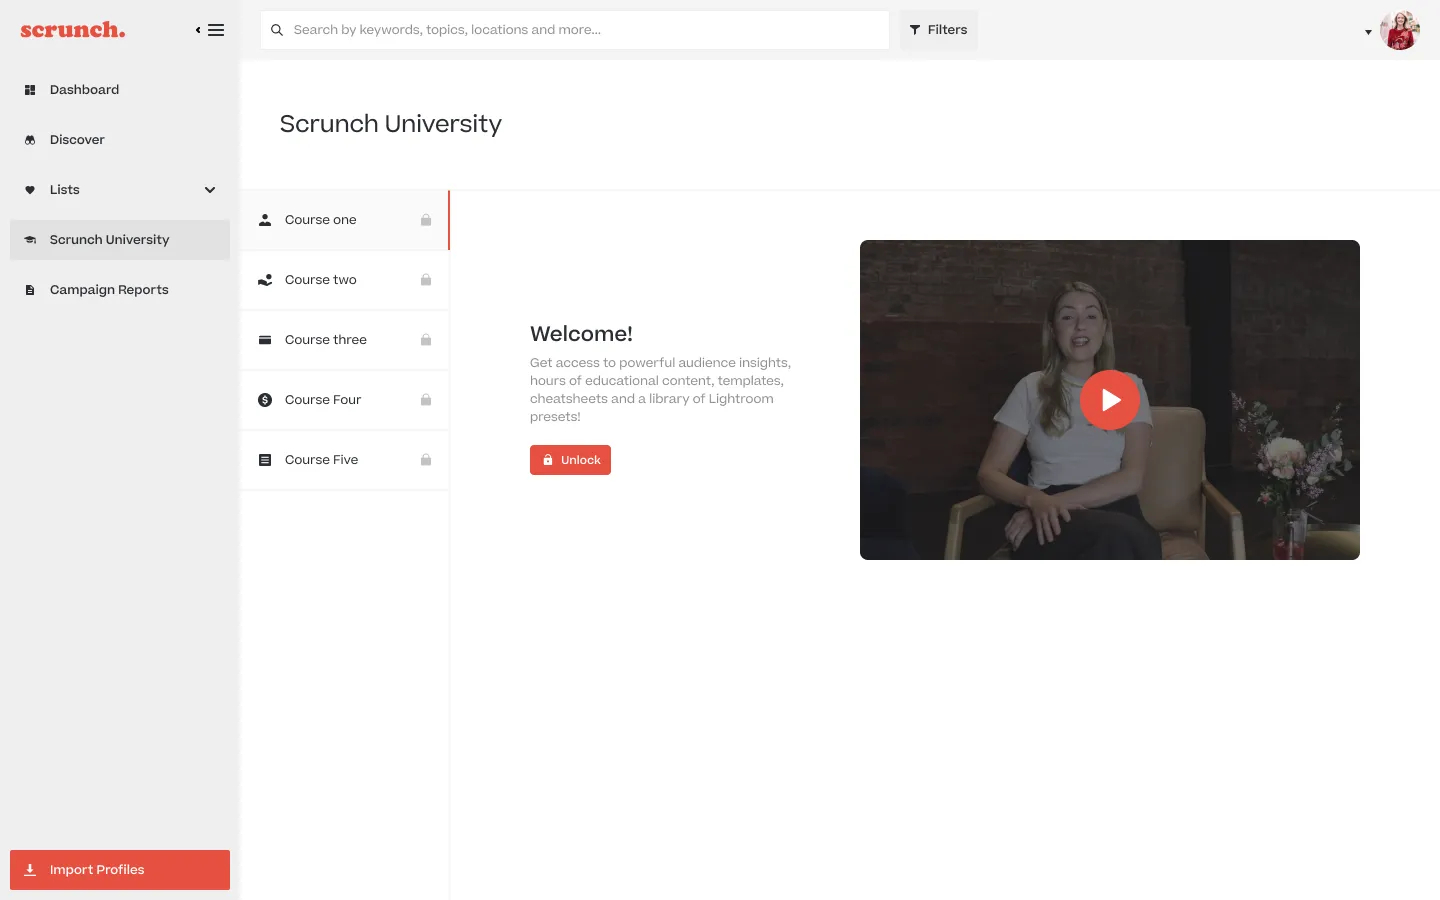Click the lock icon on Course Four
The image size is (1440, 900).
[426, 400]
